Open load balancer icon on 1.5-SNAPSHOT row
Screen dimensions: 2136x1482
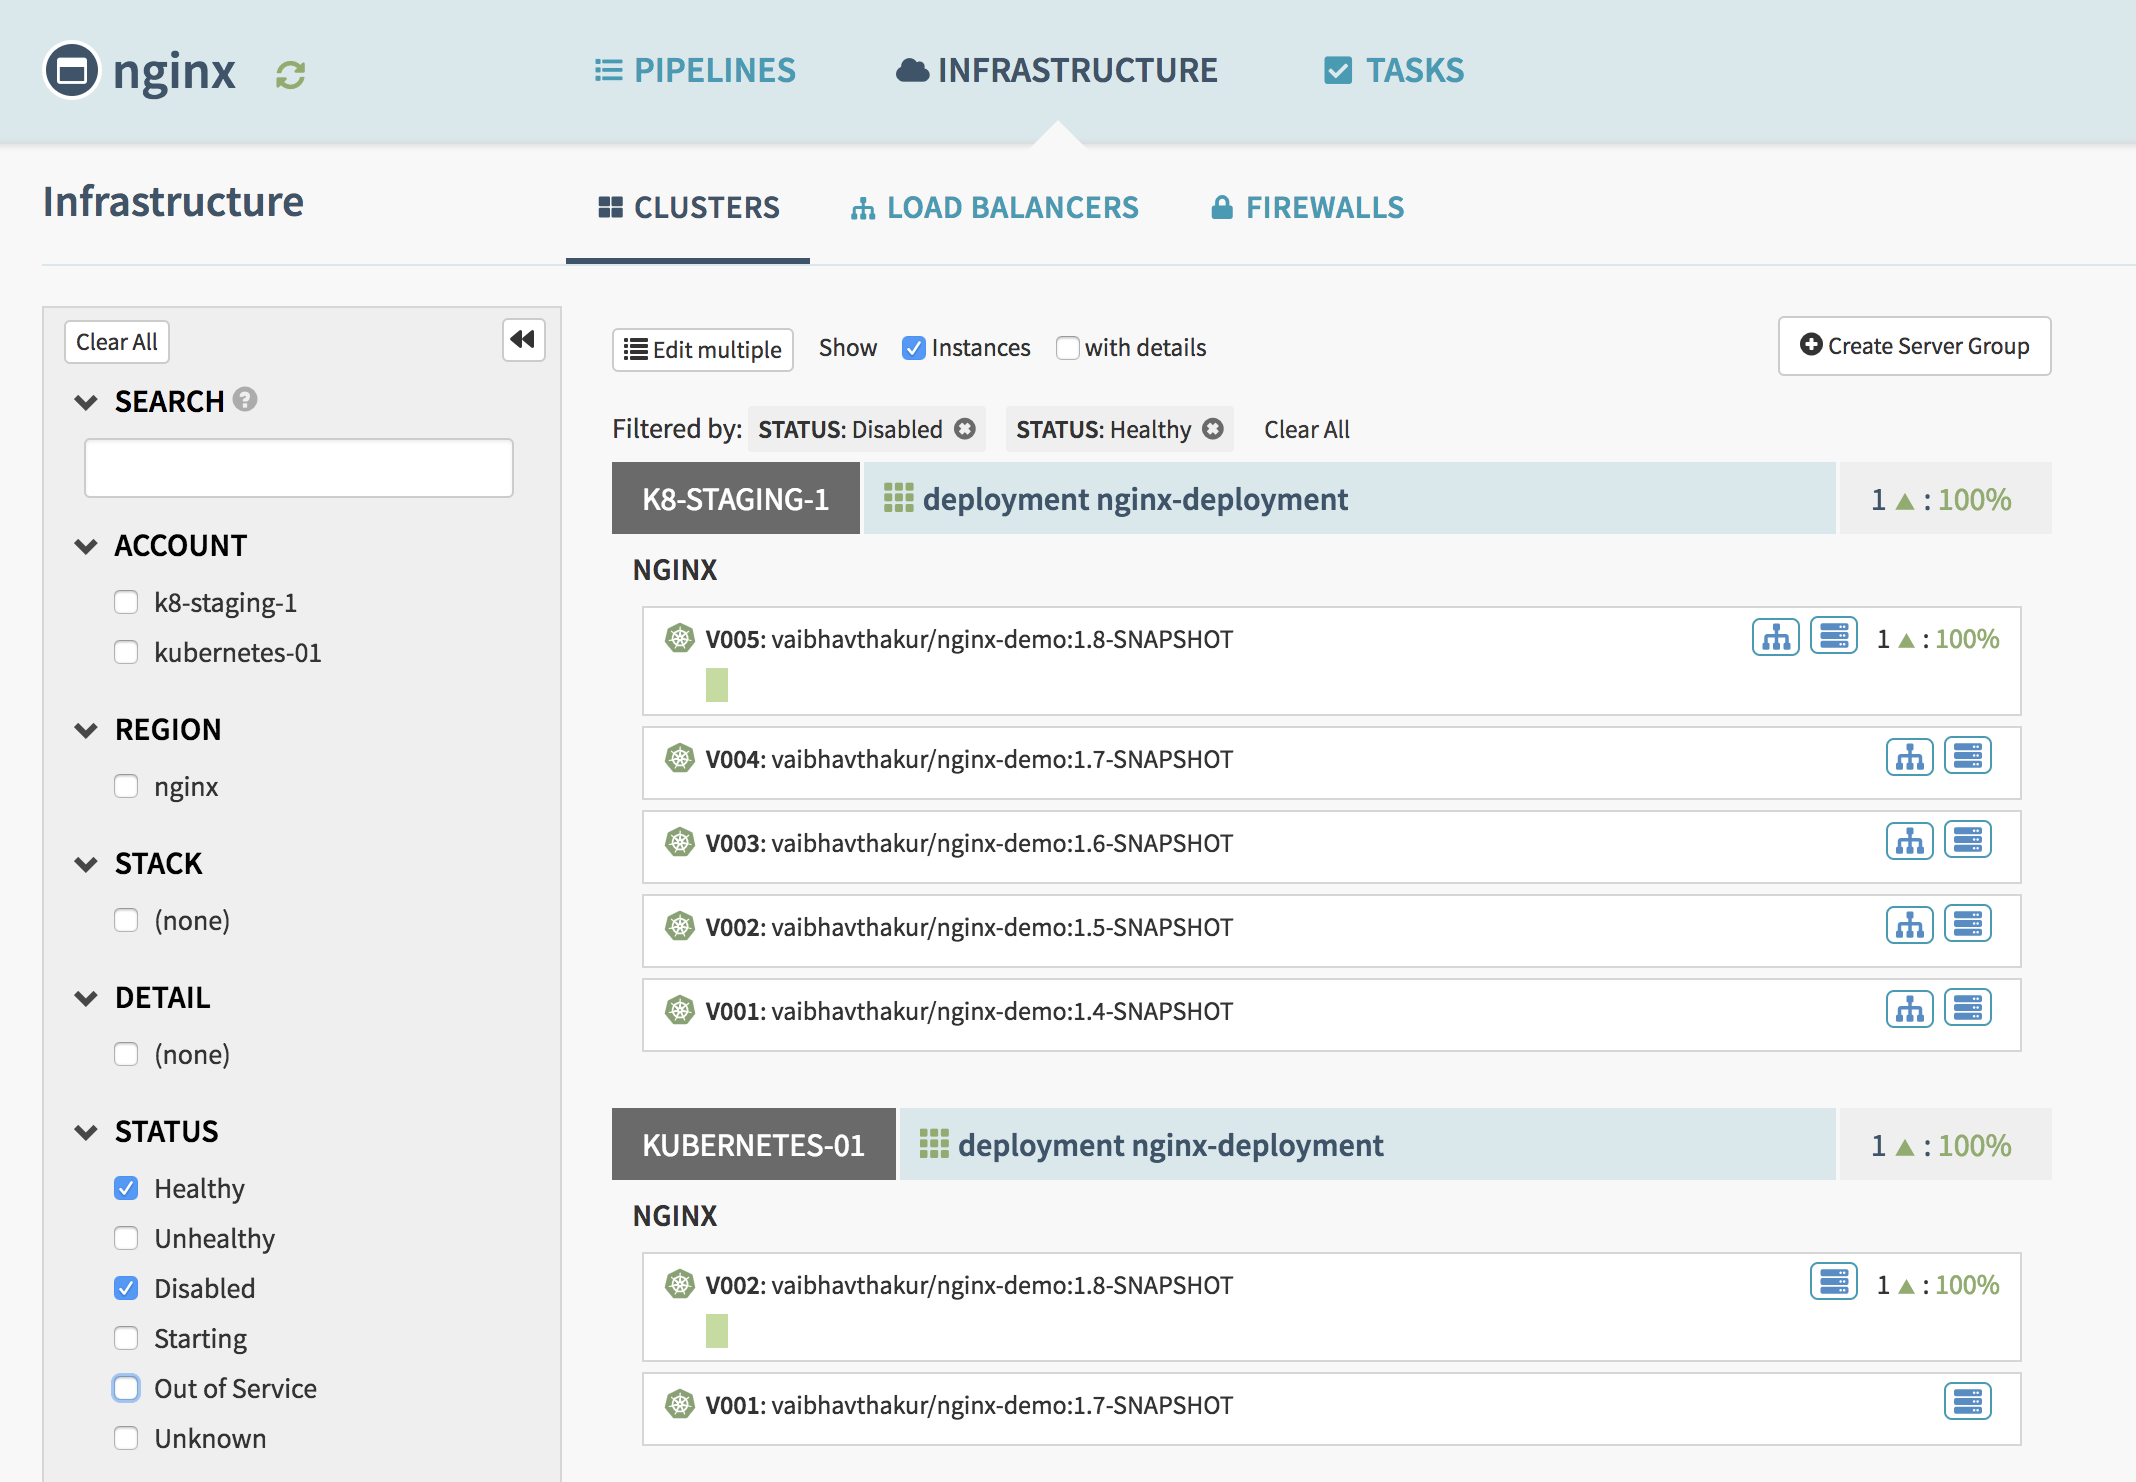(x=1910, y=925)
